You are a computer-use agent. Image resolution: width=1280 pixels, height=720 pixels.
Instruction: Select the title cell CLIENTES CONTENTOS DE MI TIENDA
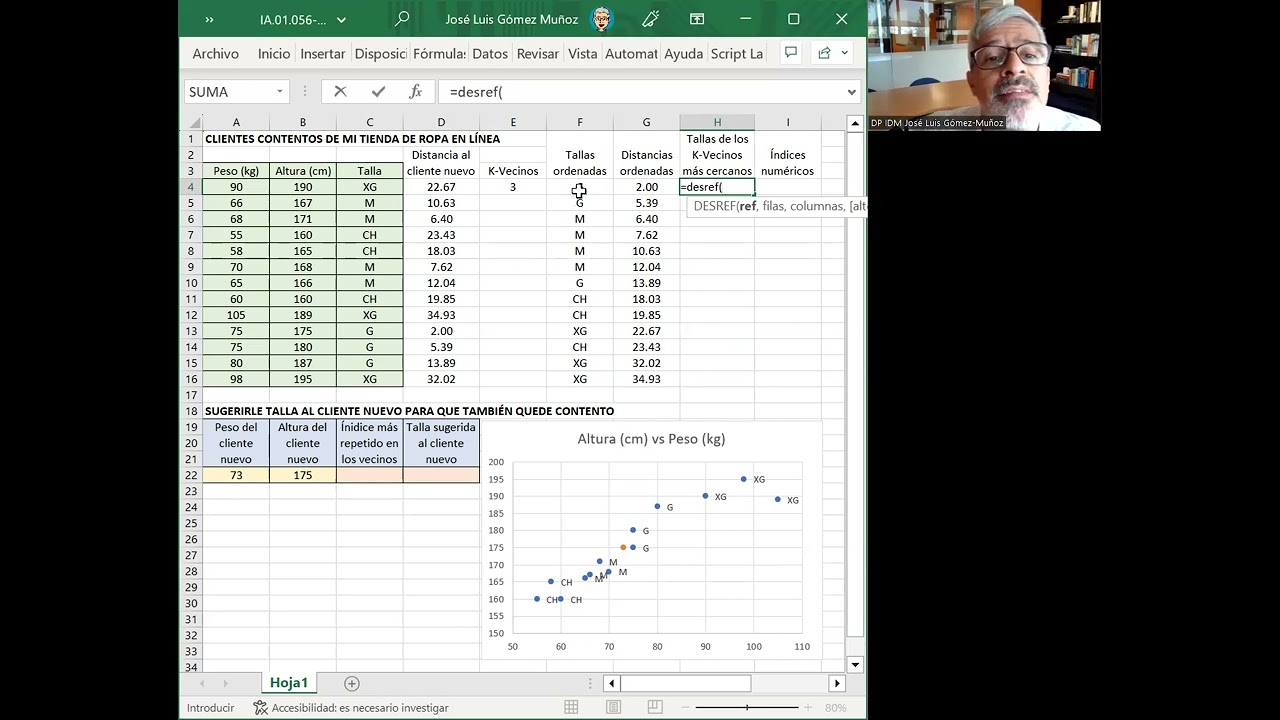[352, 139]
